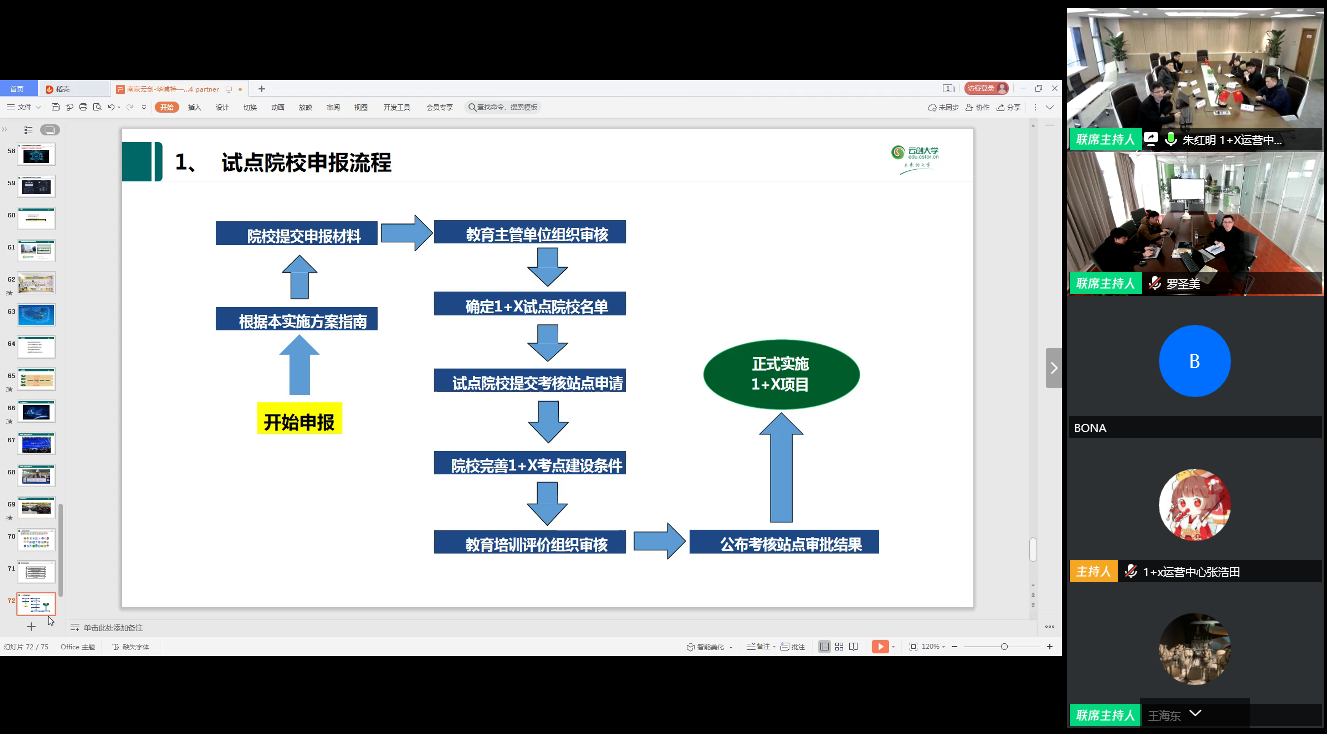The height and width of the screenshot is (734, 1327).
Task: Open new tab with plus icon
Action: pos(261,89)
